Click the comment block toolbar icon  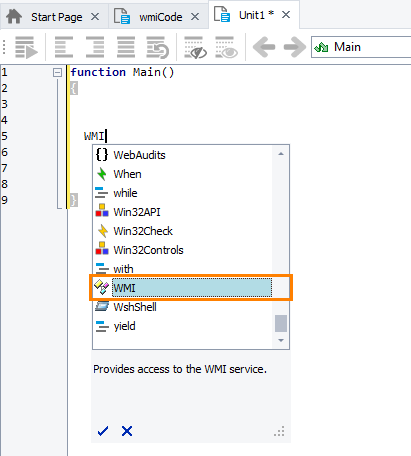pos(126,47)
